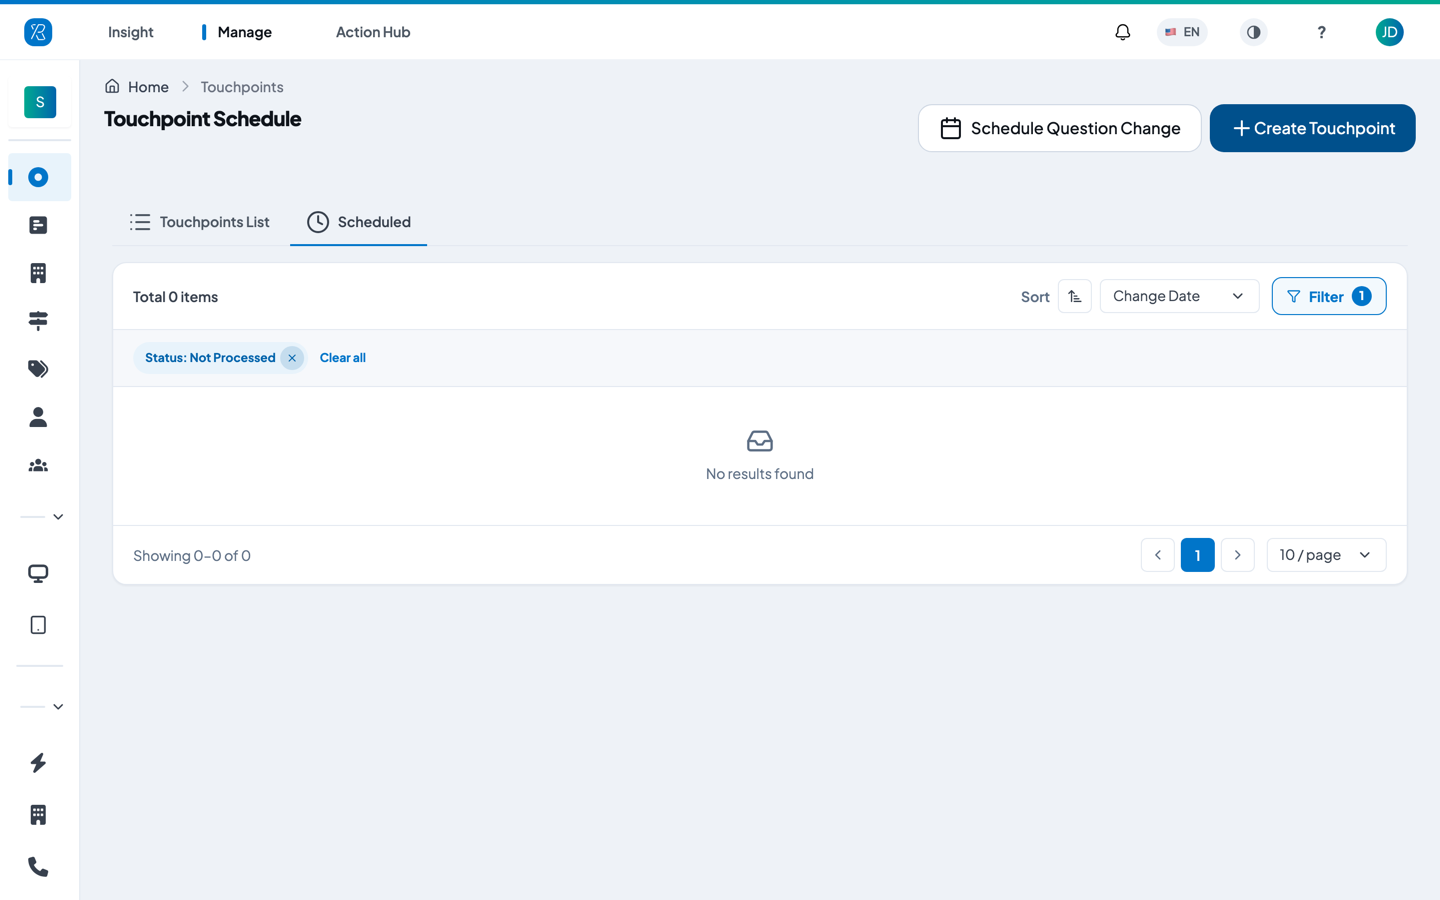Click the Clear all filters link
The width and height of the screenshot is (1440, 900).
343,358
